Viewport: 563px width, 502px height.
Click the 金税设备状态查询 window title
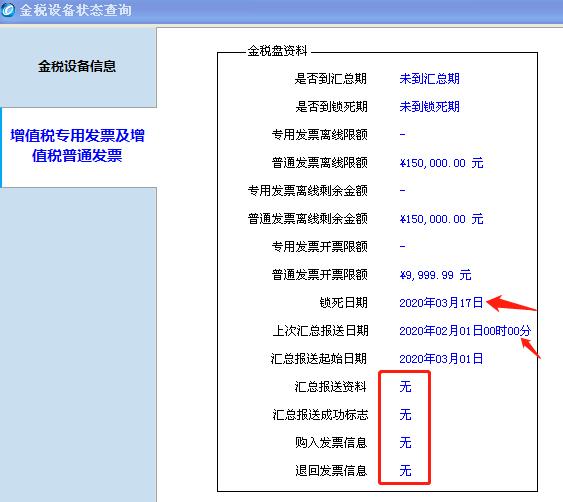point(76,10)
